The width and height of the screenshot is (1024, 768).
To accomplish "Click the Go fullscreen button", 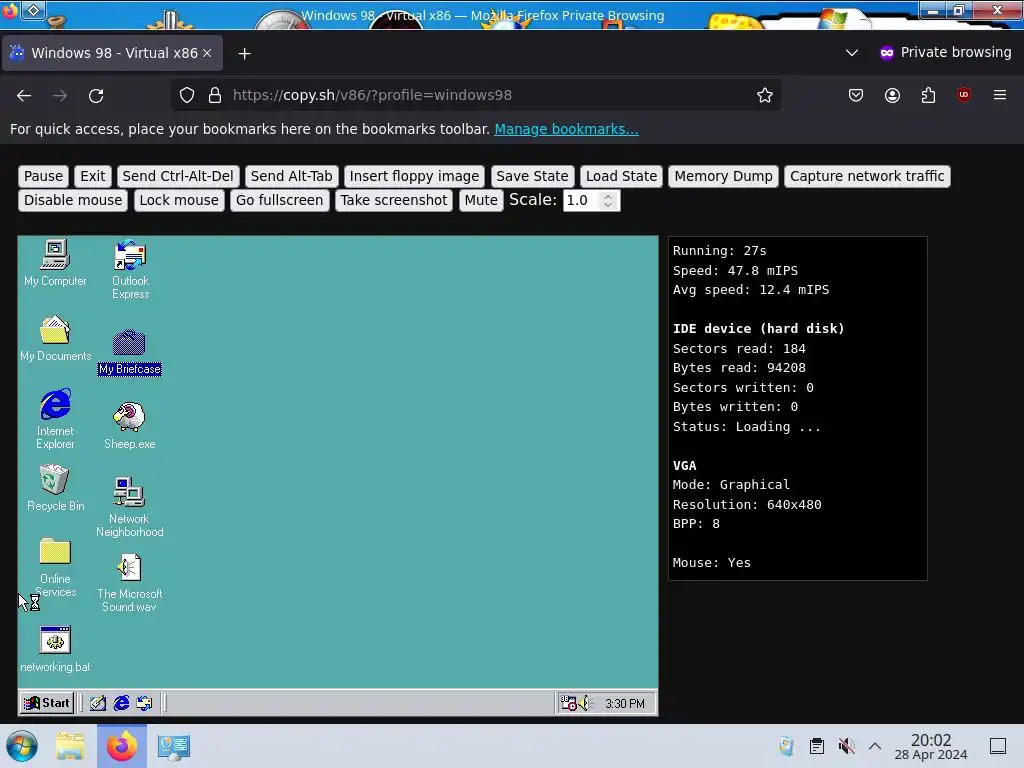I will (x=280, y=200).
